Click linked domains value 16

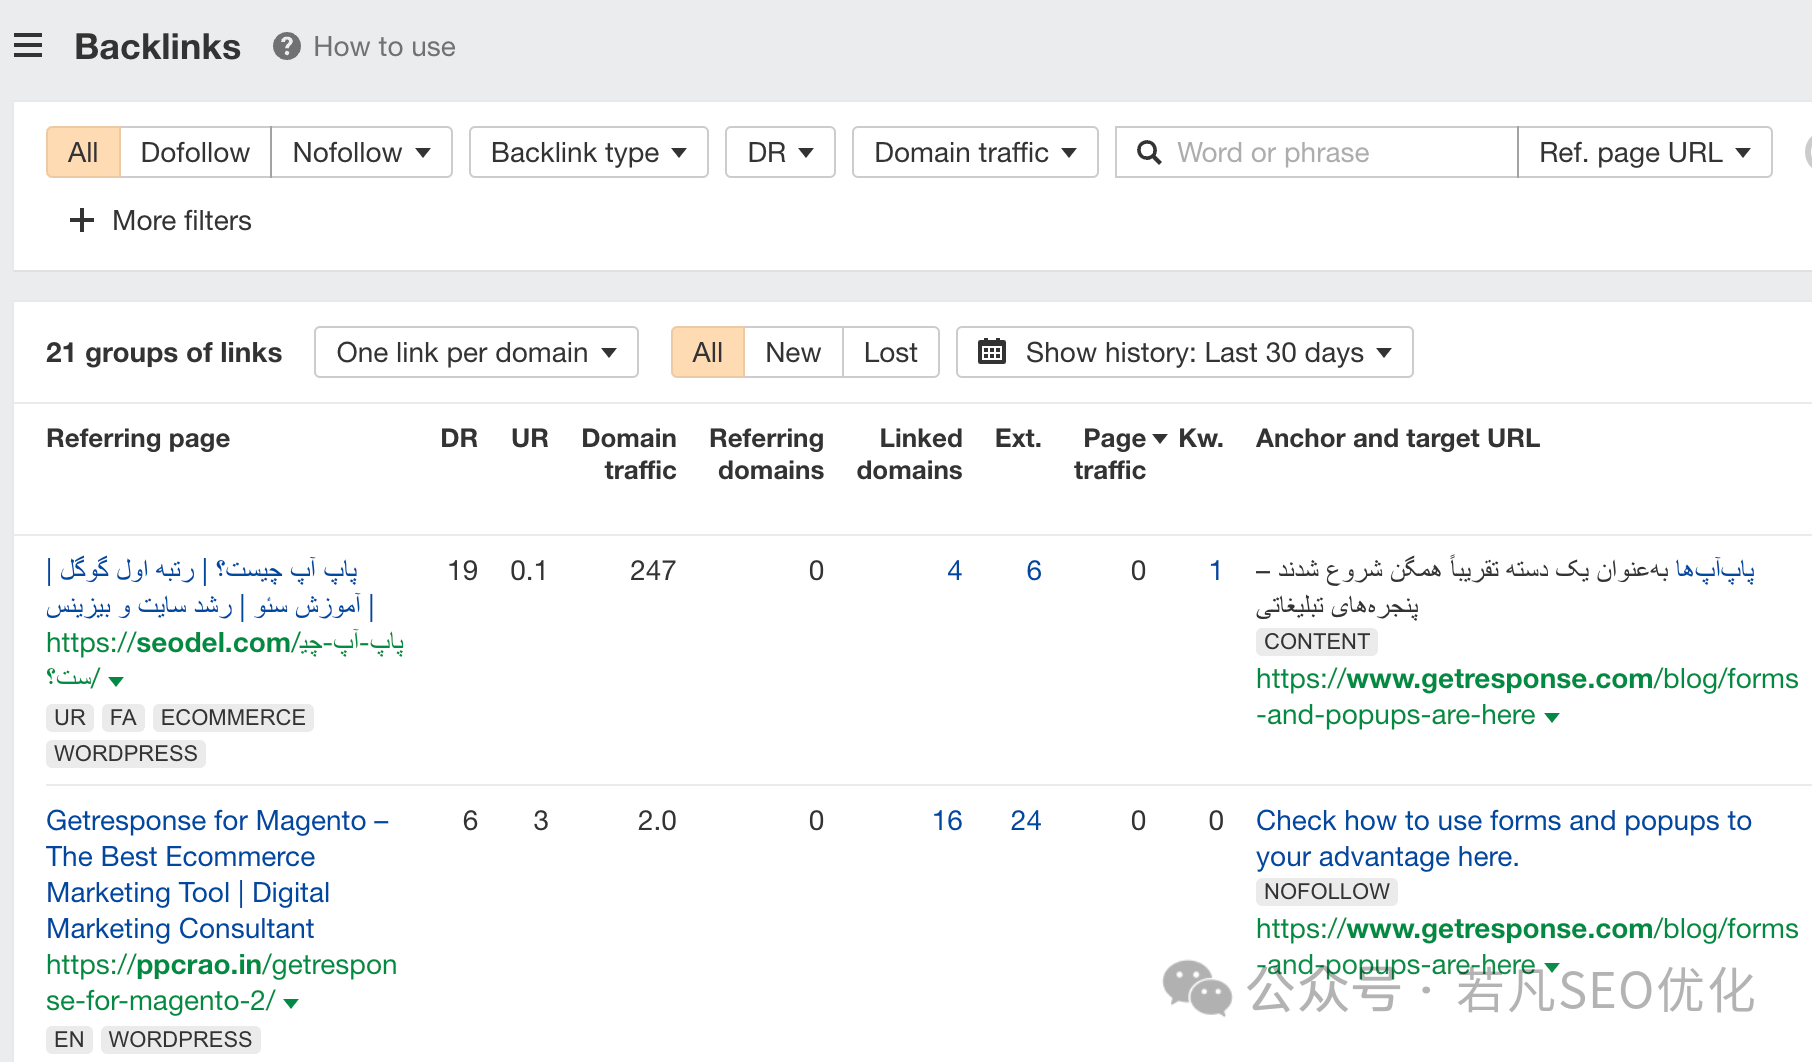click(x=947, y=821)
